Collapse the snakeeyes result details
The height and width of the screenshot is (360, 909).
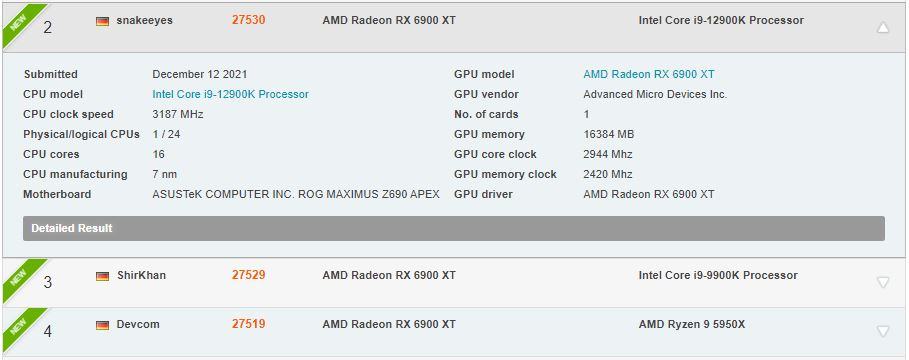(883, 27)
